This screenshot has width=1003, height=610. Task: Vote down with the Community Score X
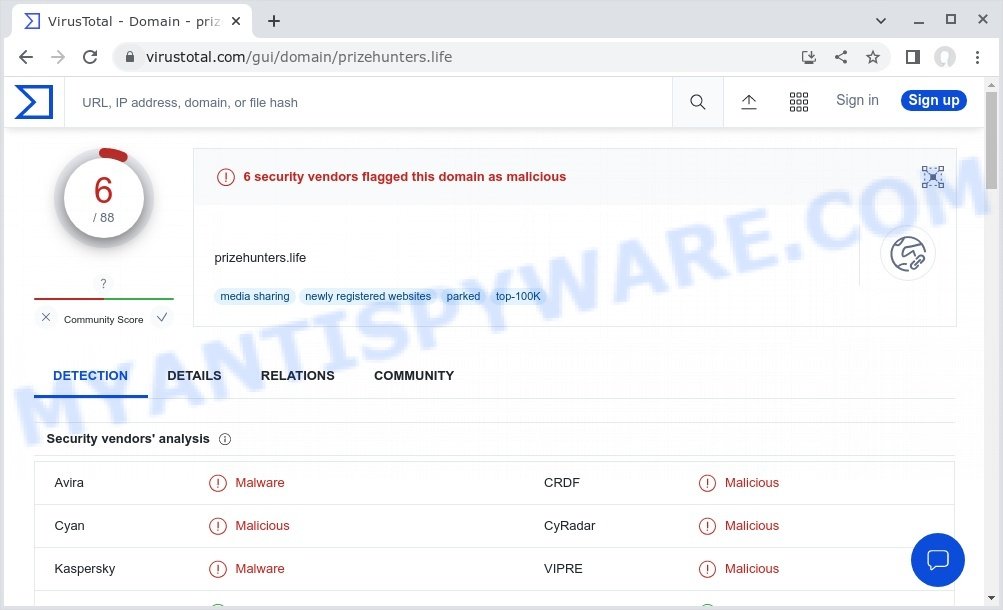46,317
